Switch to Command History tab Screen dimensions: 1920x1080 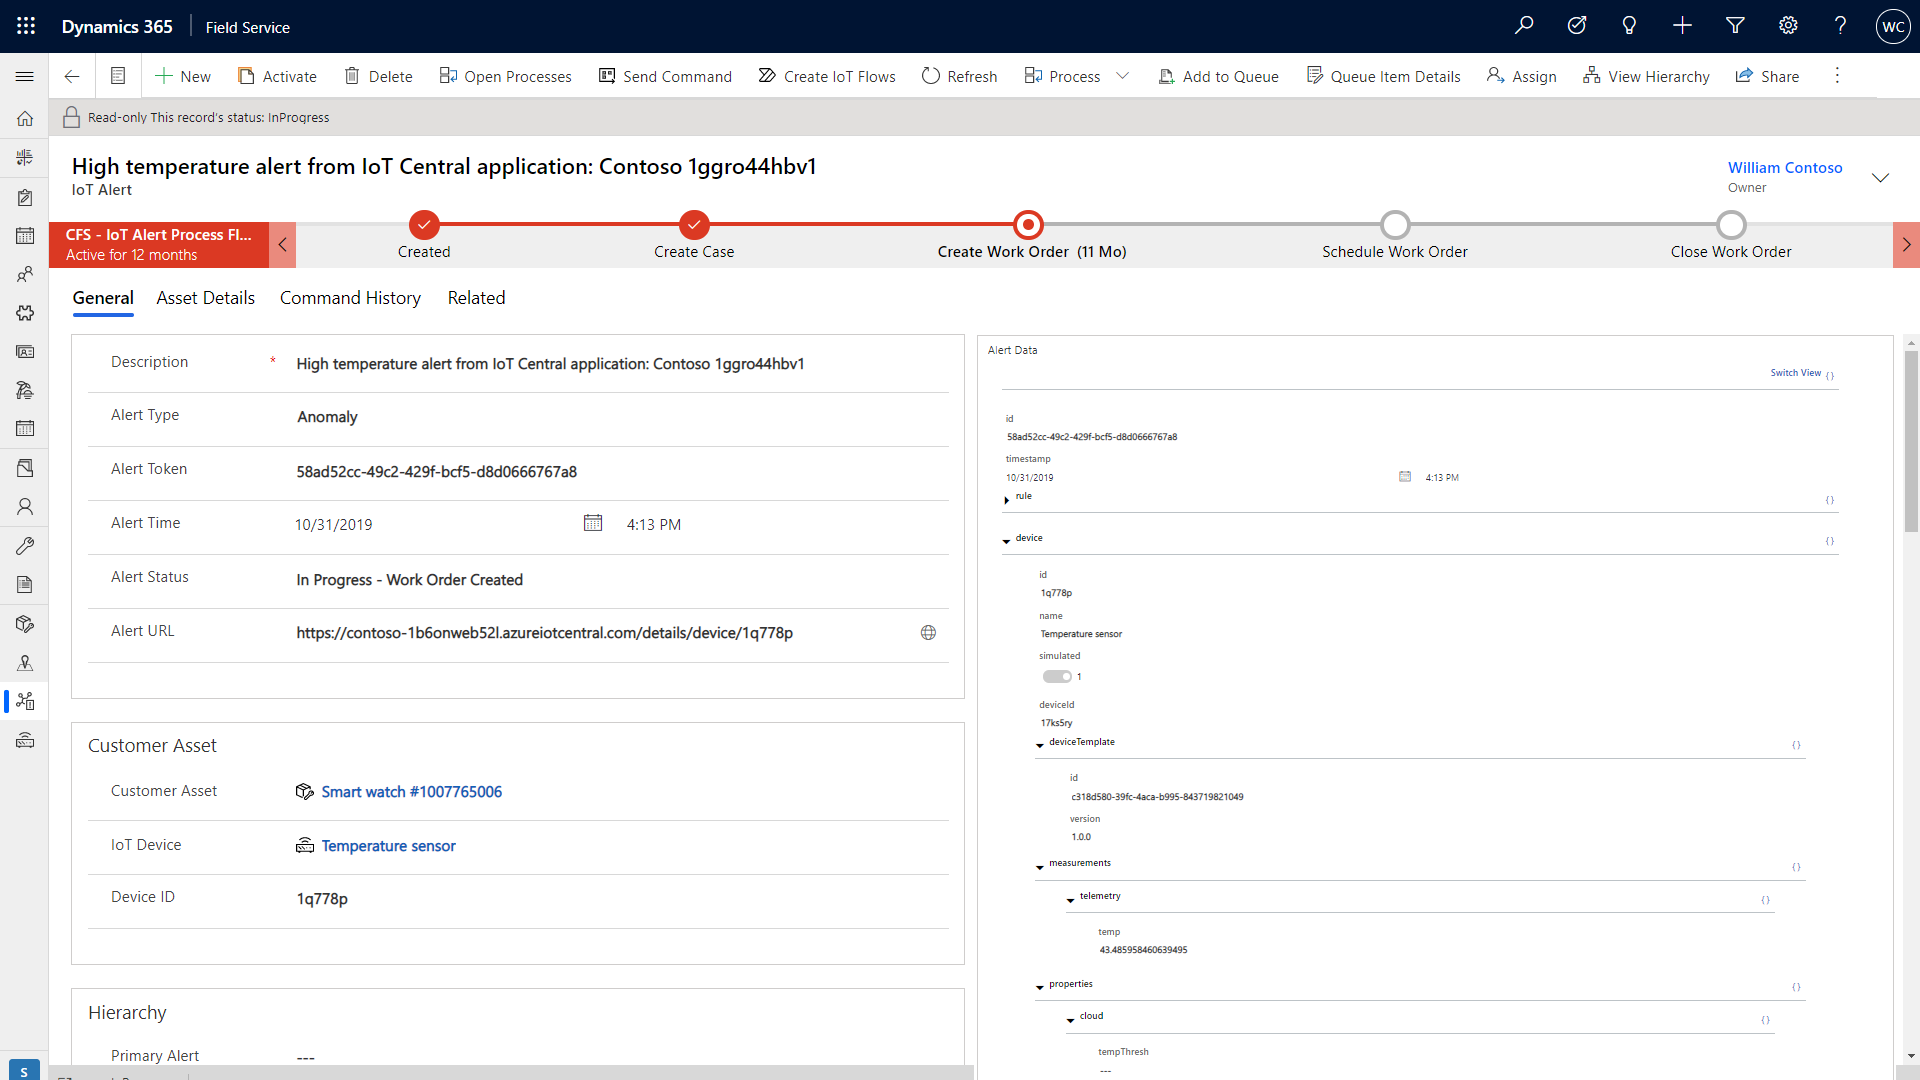point(349,297)
